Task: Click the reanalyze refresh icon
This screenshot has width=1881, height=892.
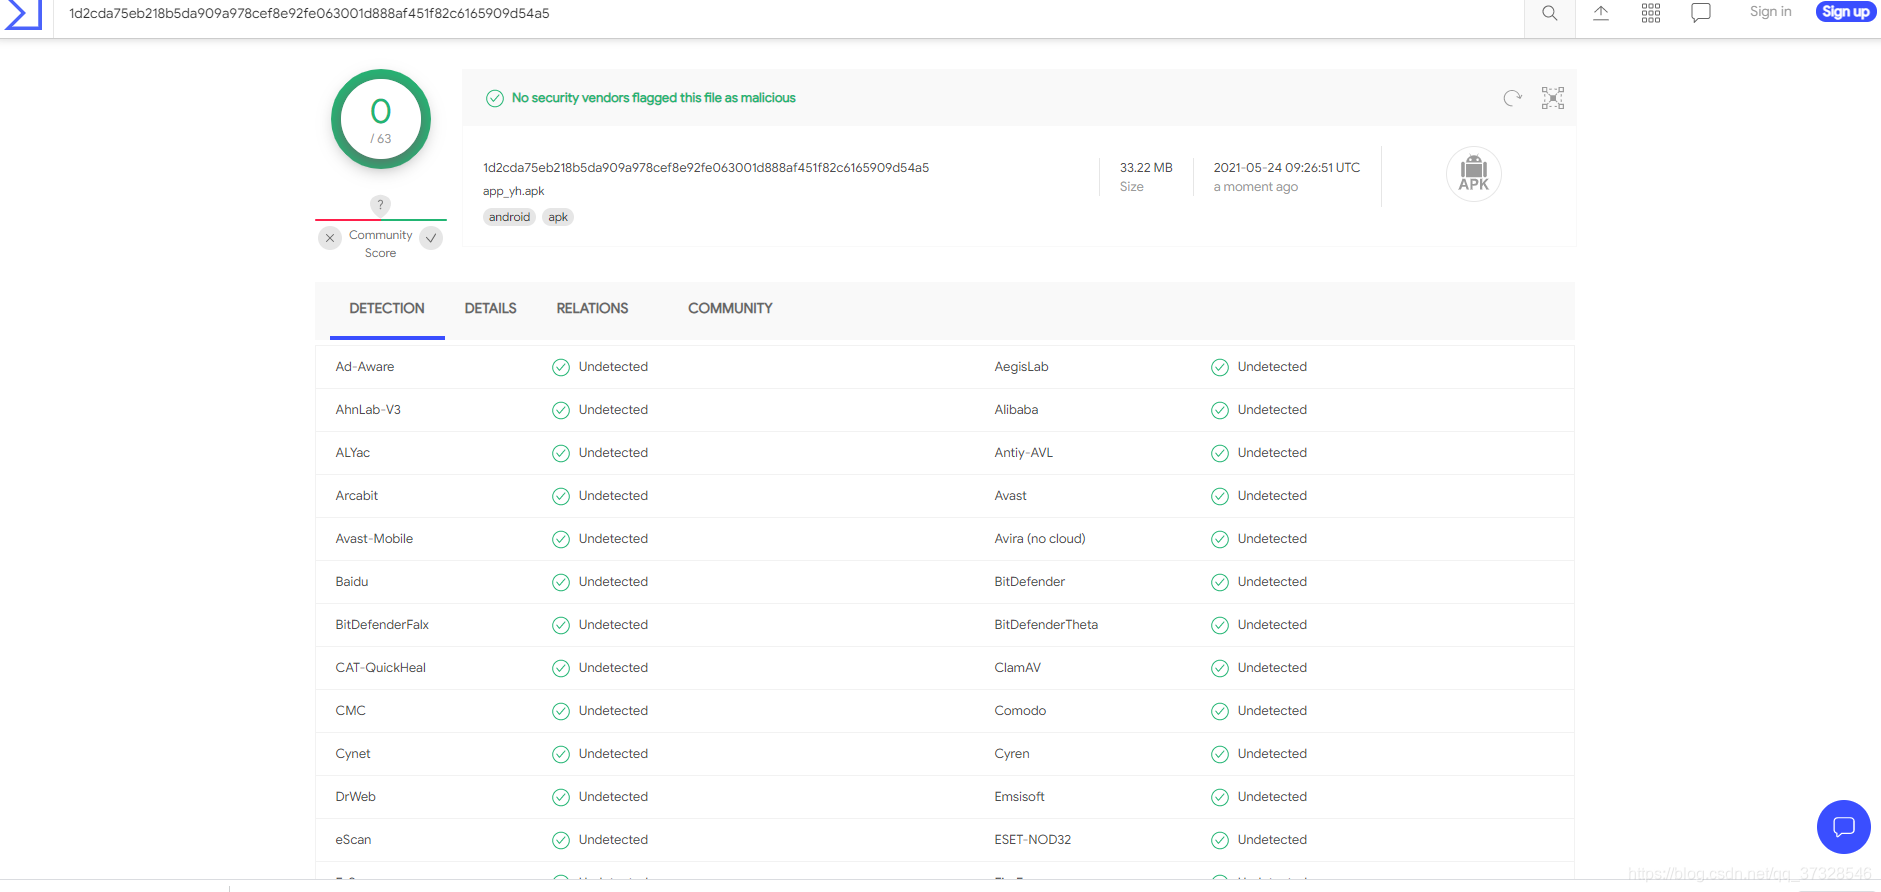Action: pos(1512,98)
